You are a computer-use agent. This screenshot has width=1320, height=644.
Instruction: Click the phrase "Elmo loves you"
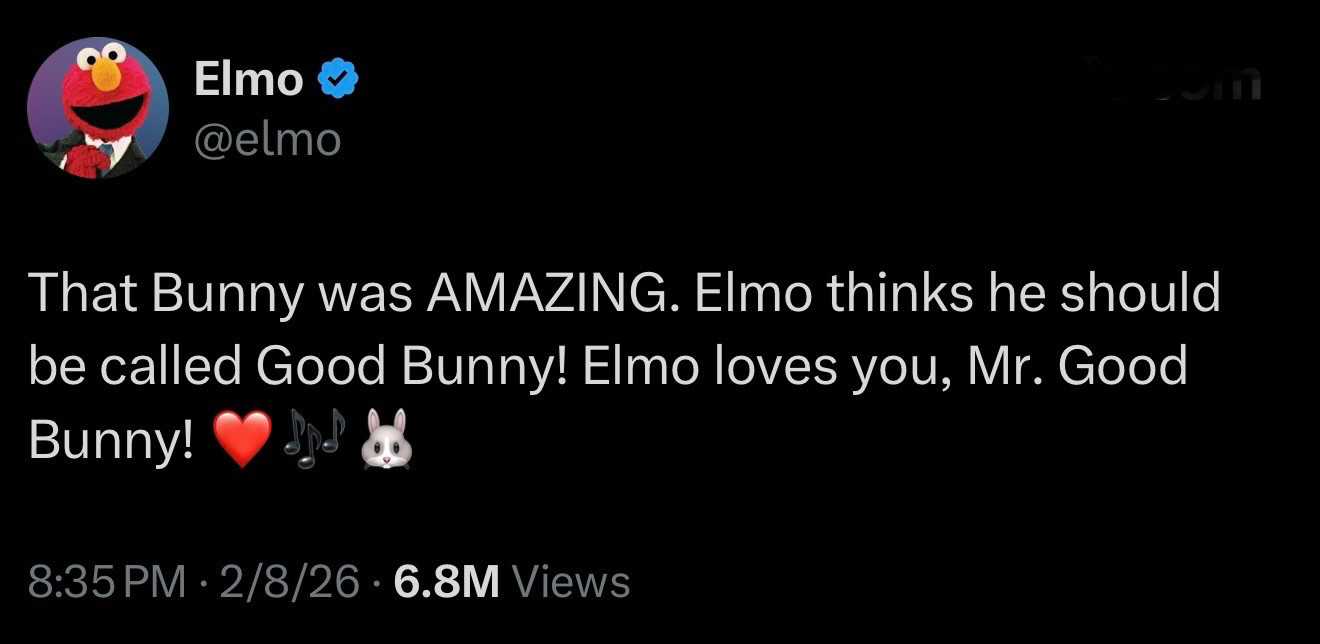762,367
